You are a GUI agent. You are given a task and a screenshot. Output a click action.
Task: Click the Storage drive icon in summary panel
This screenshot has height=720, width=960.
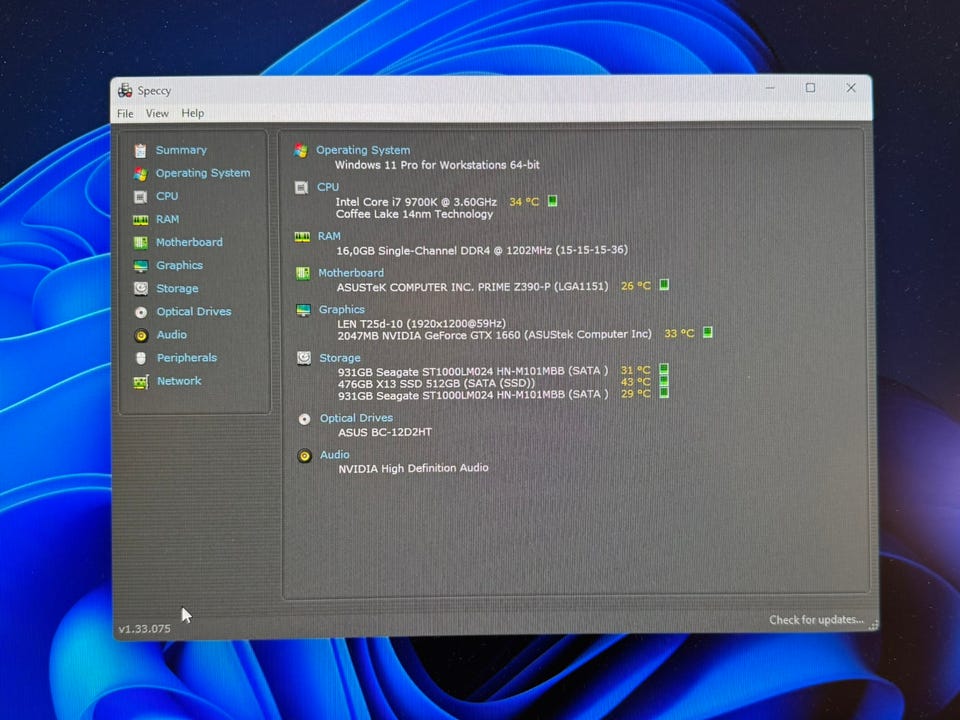[304, 358]
